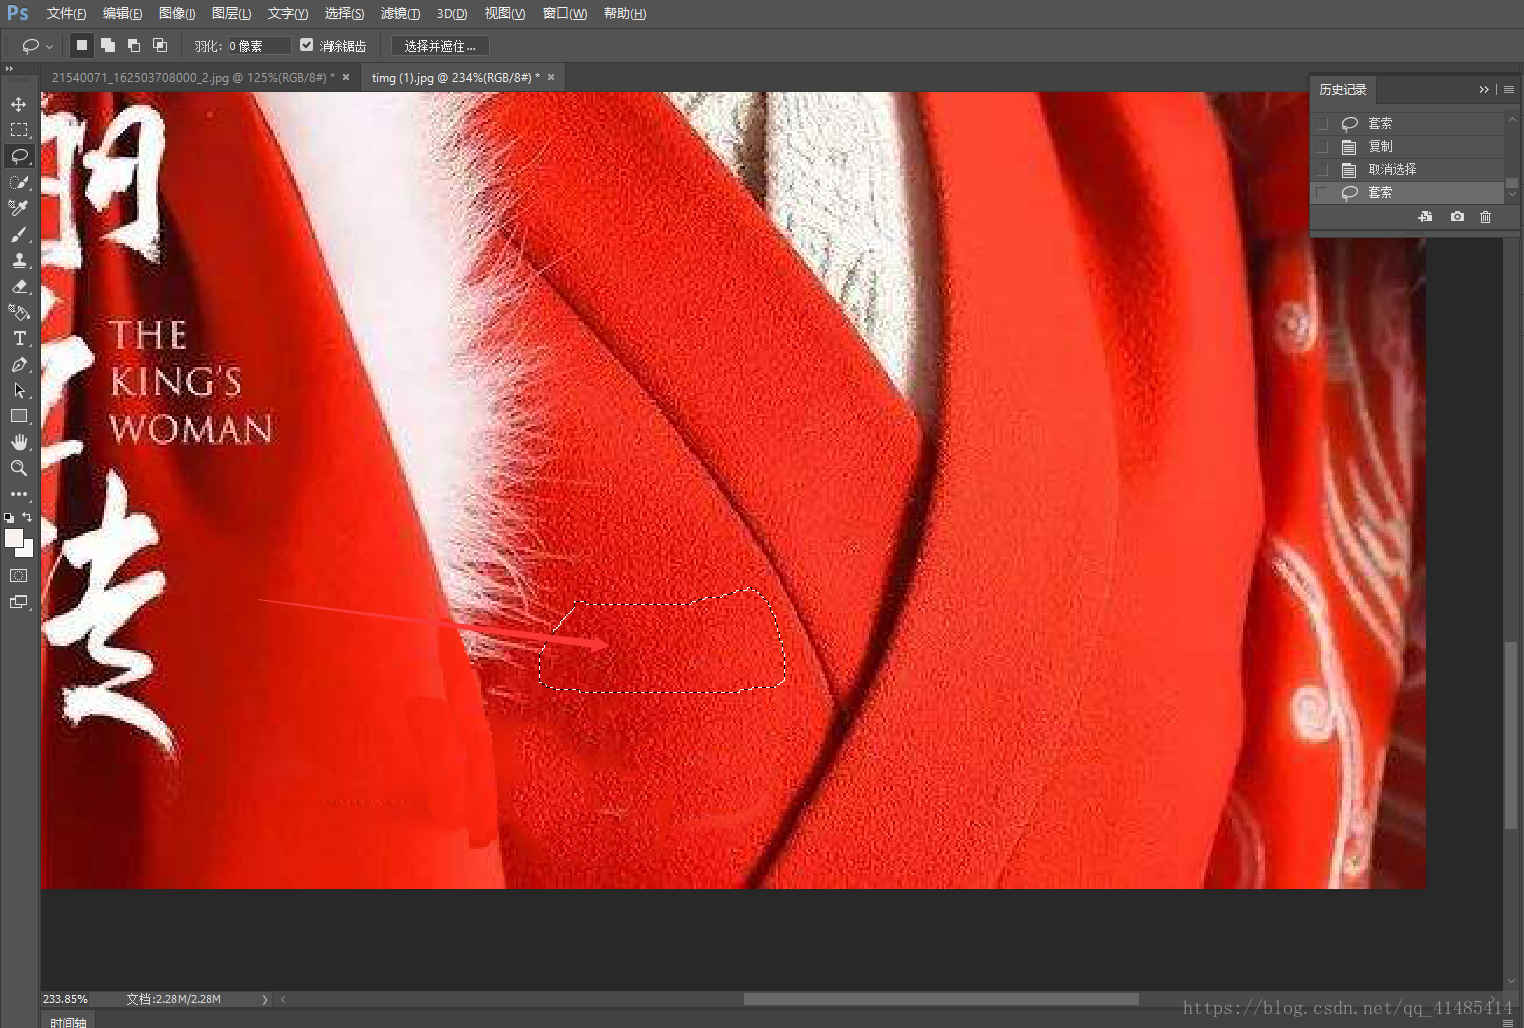Choose New Selection mode

82,45
